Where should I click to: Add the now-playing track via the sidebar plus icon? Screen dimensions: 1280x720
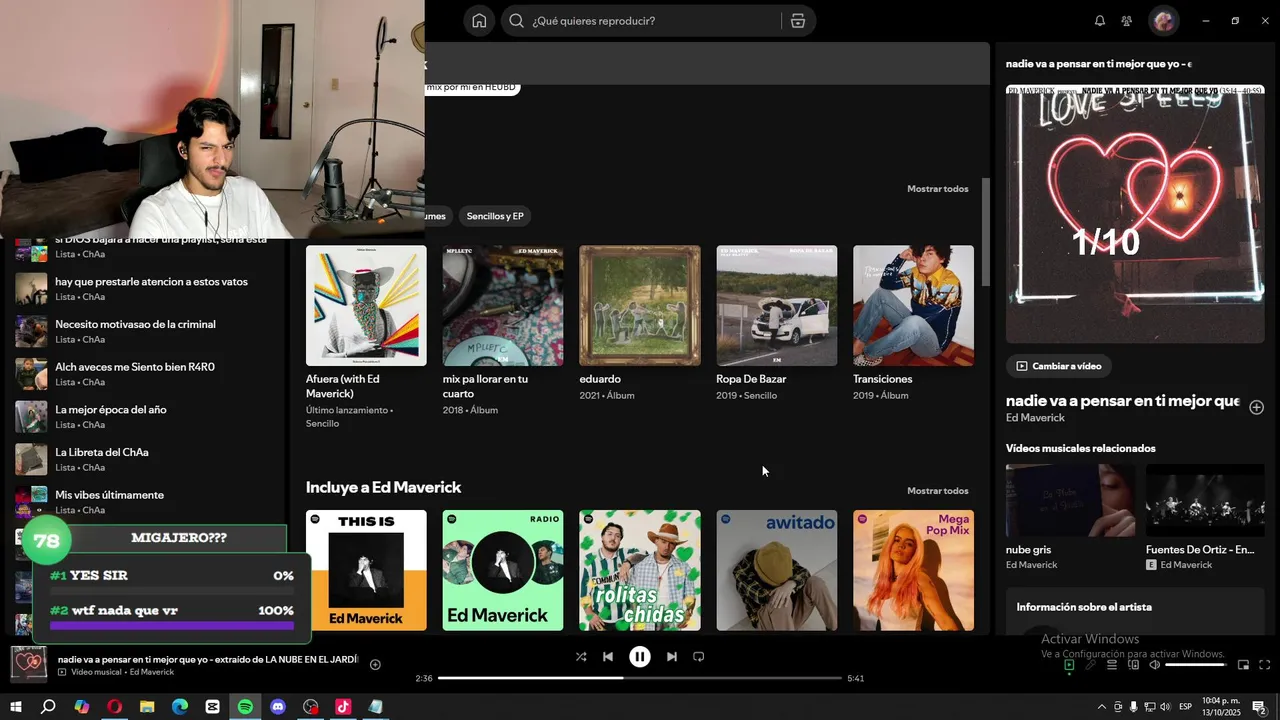tap(1257, 407)
